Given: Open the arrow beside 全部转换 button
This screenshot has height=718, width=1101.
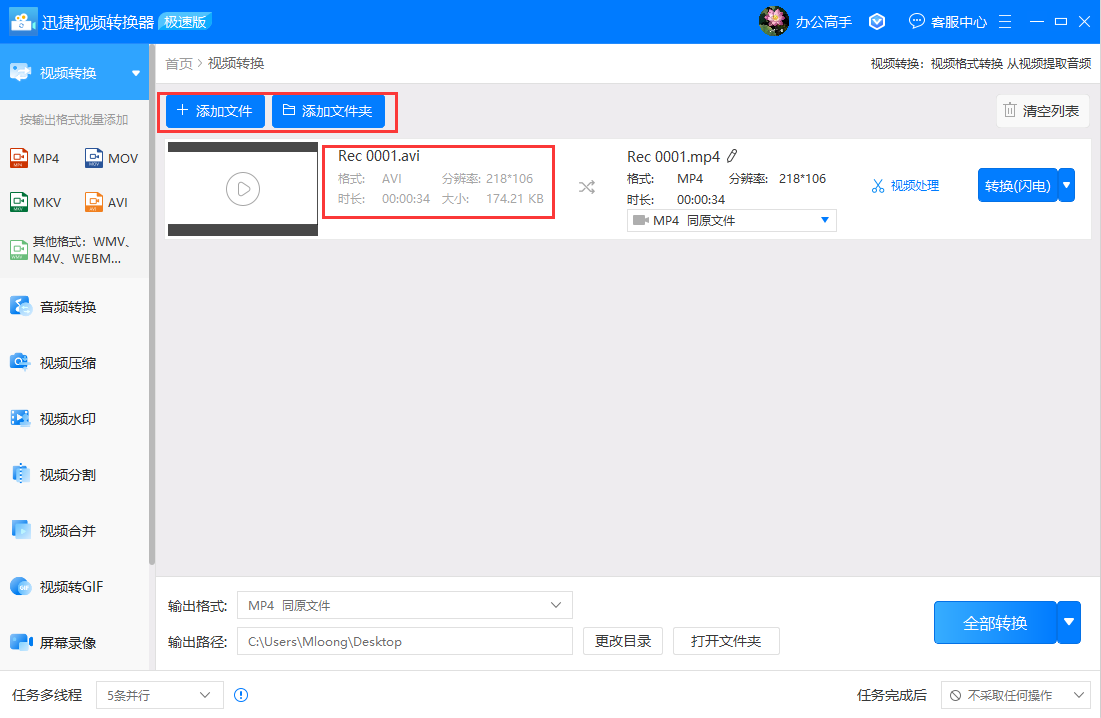Looking at the screenshot, I should [1069, 622].
